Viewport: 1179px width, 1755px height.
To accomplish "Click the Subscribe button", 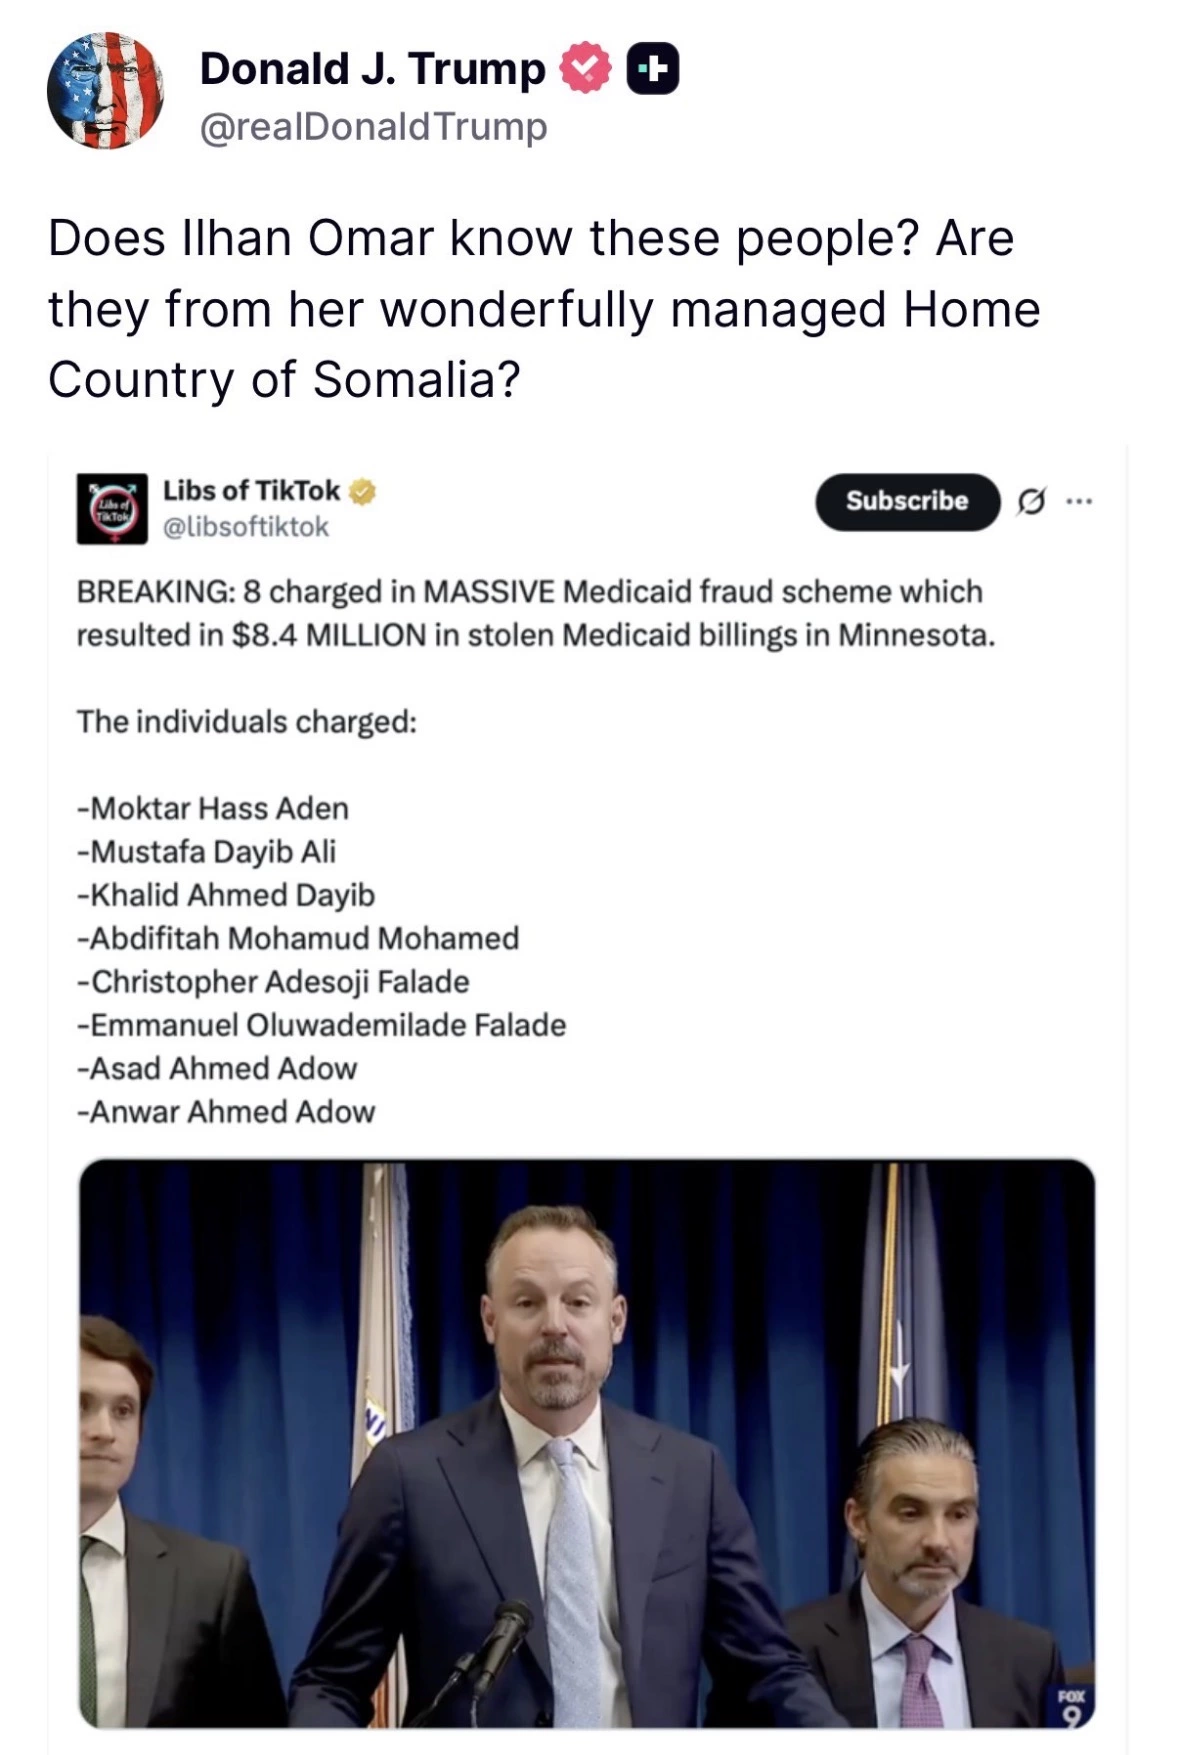I will pyautogui.click(x=907, y=501).
